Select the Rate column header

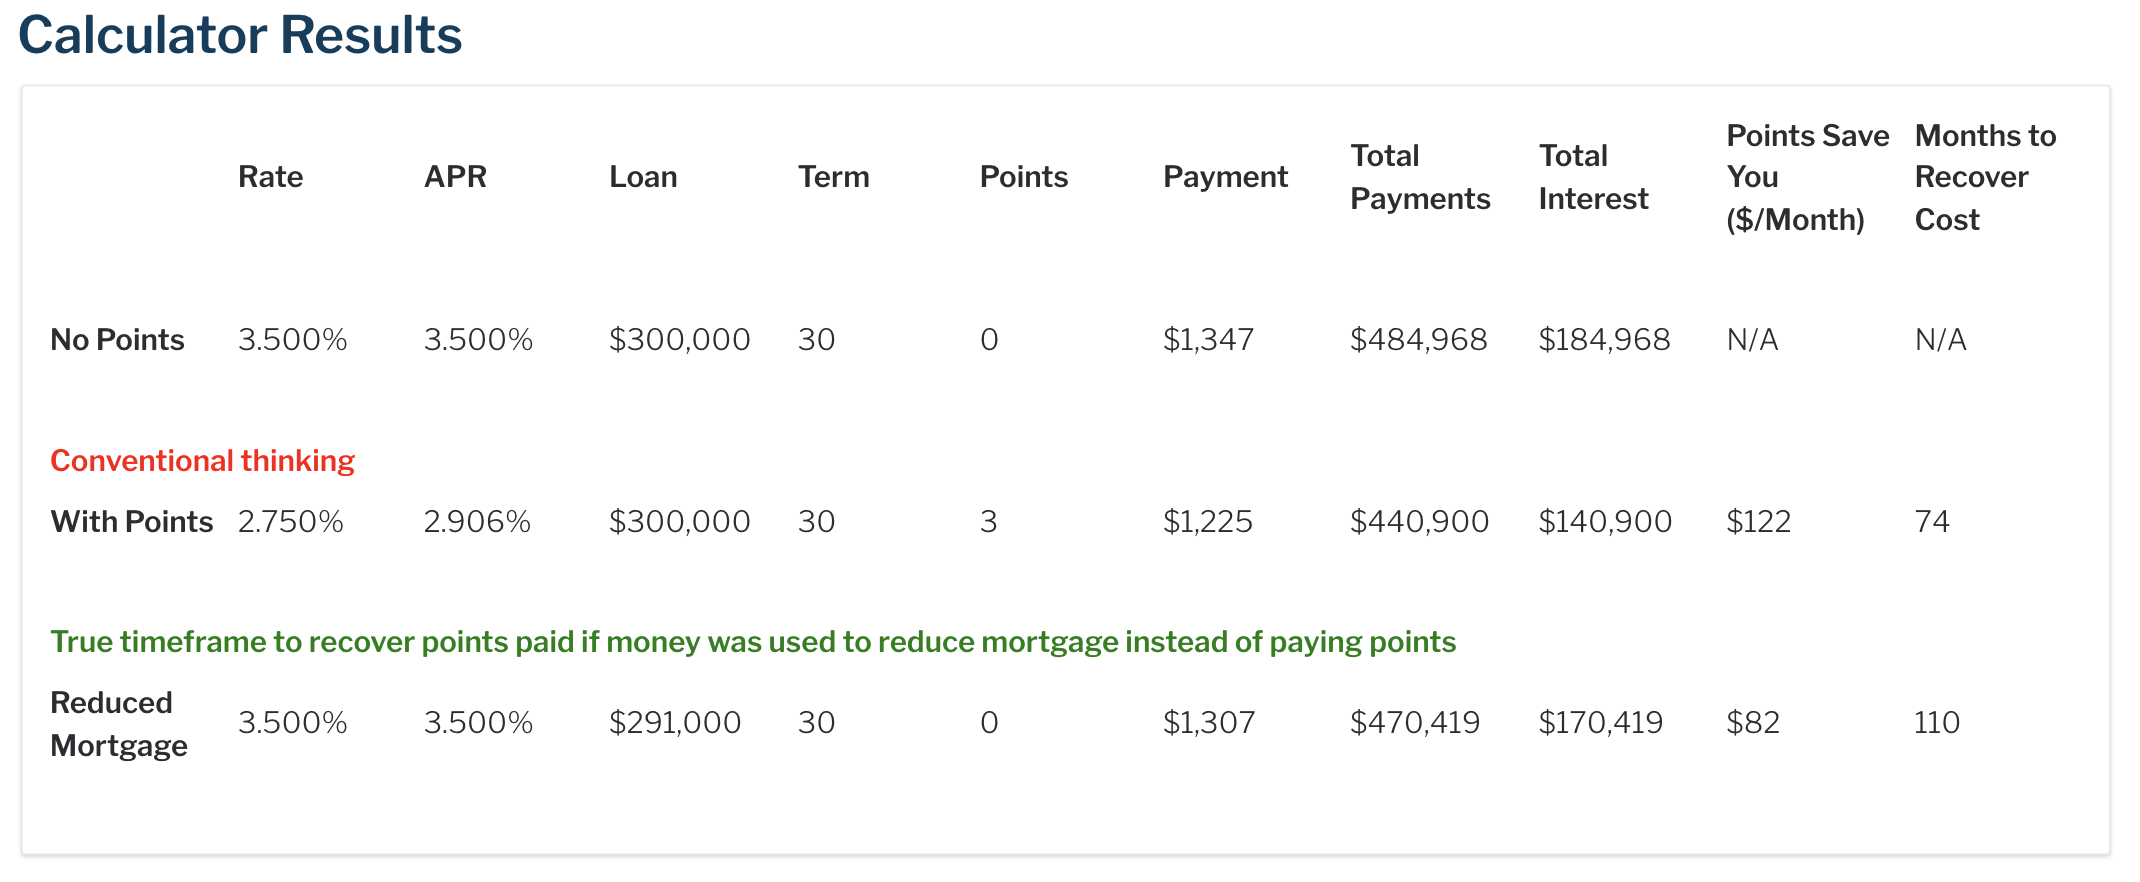click(270, 177)
